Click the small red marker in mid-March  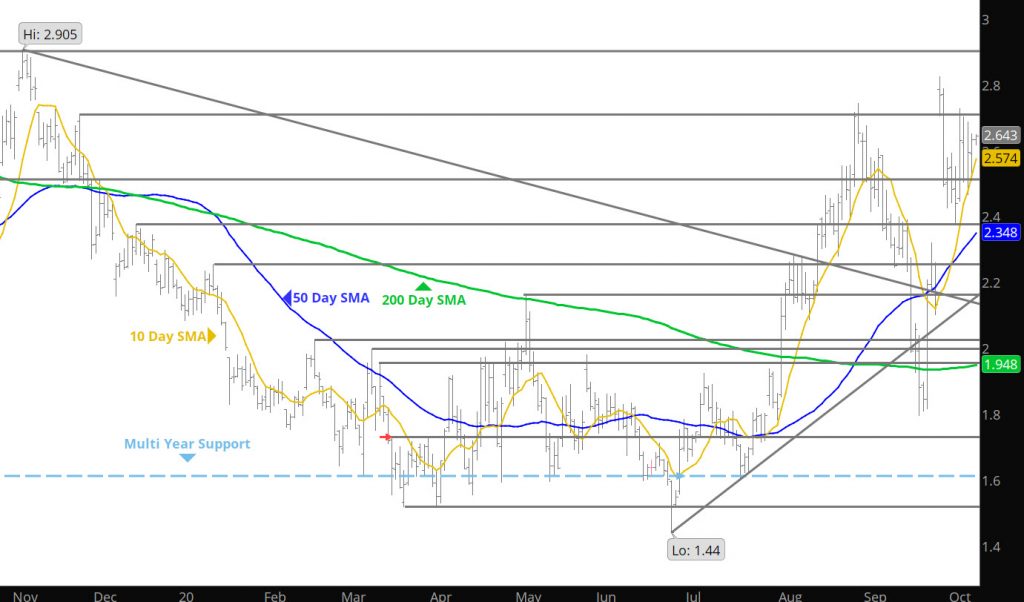(x=386, y=437)
